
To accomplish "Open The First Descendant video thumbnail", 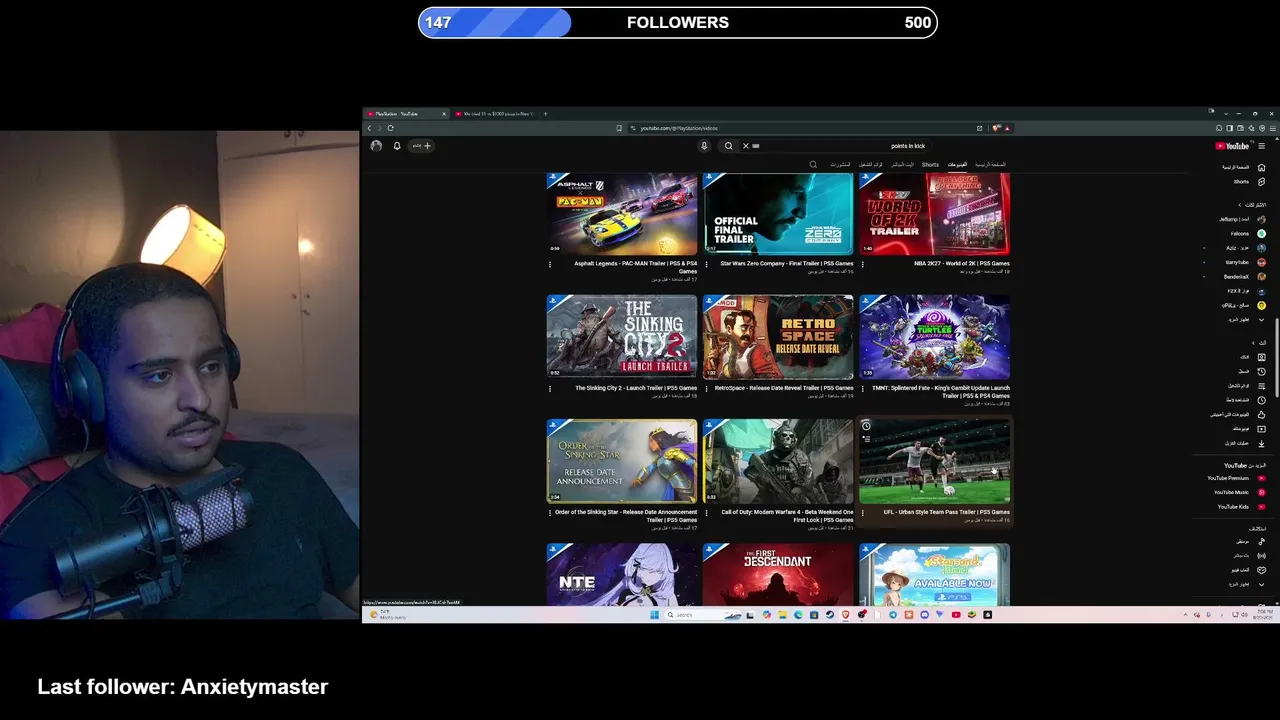I will [x=778, y=575].
